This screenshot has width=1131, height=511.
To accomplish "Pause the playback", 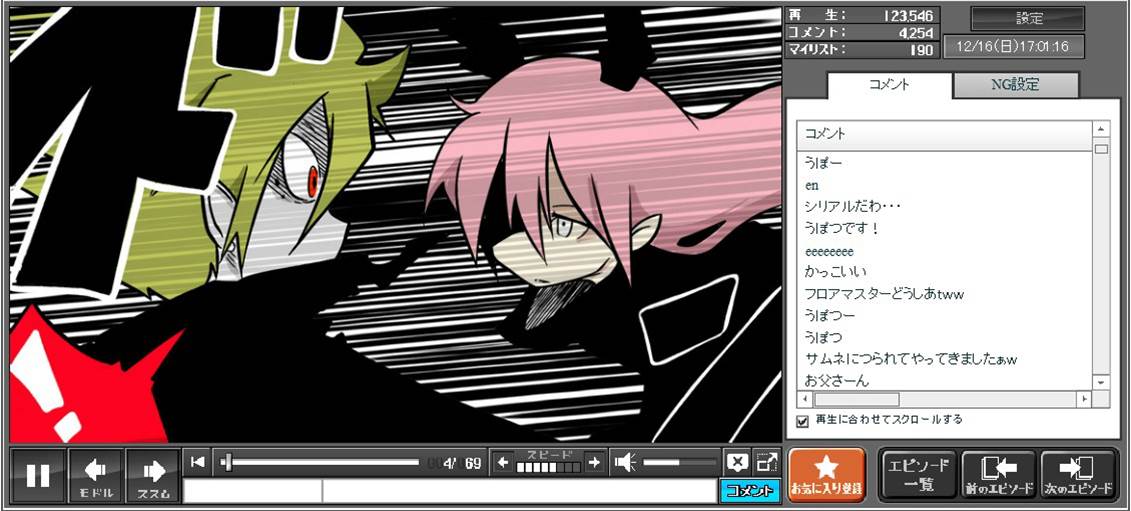I will (x=38, y=475).
